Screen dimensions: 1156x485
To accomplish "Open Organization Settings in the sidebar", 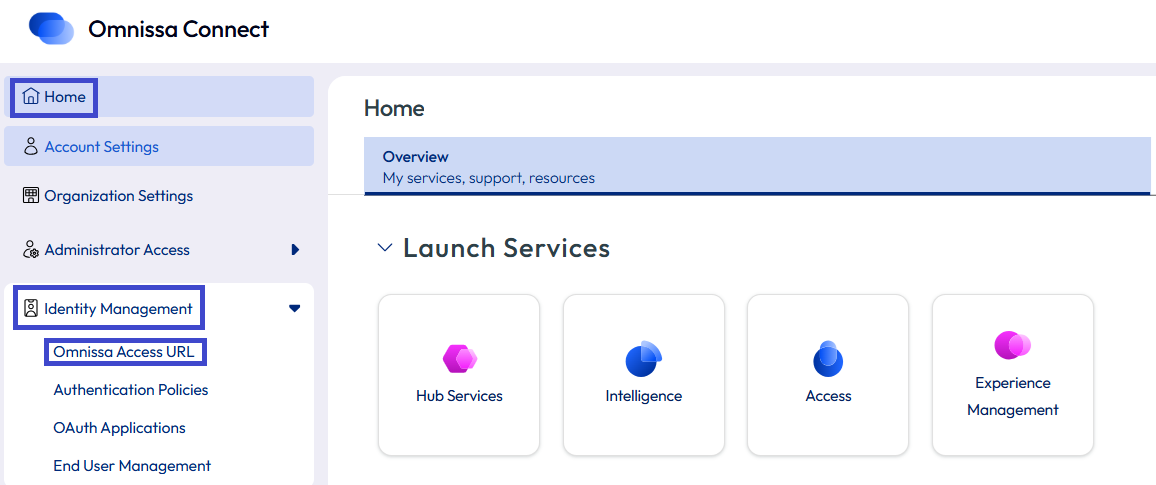I will coord(159,195).
